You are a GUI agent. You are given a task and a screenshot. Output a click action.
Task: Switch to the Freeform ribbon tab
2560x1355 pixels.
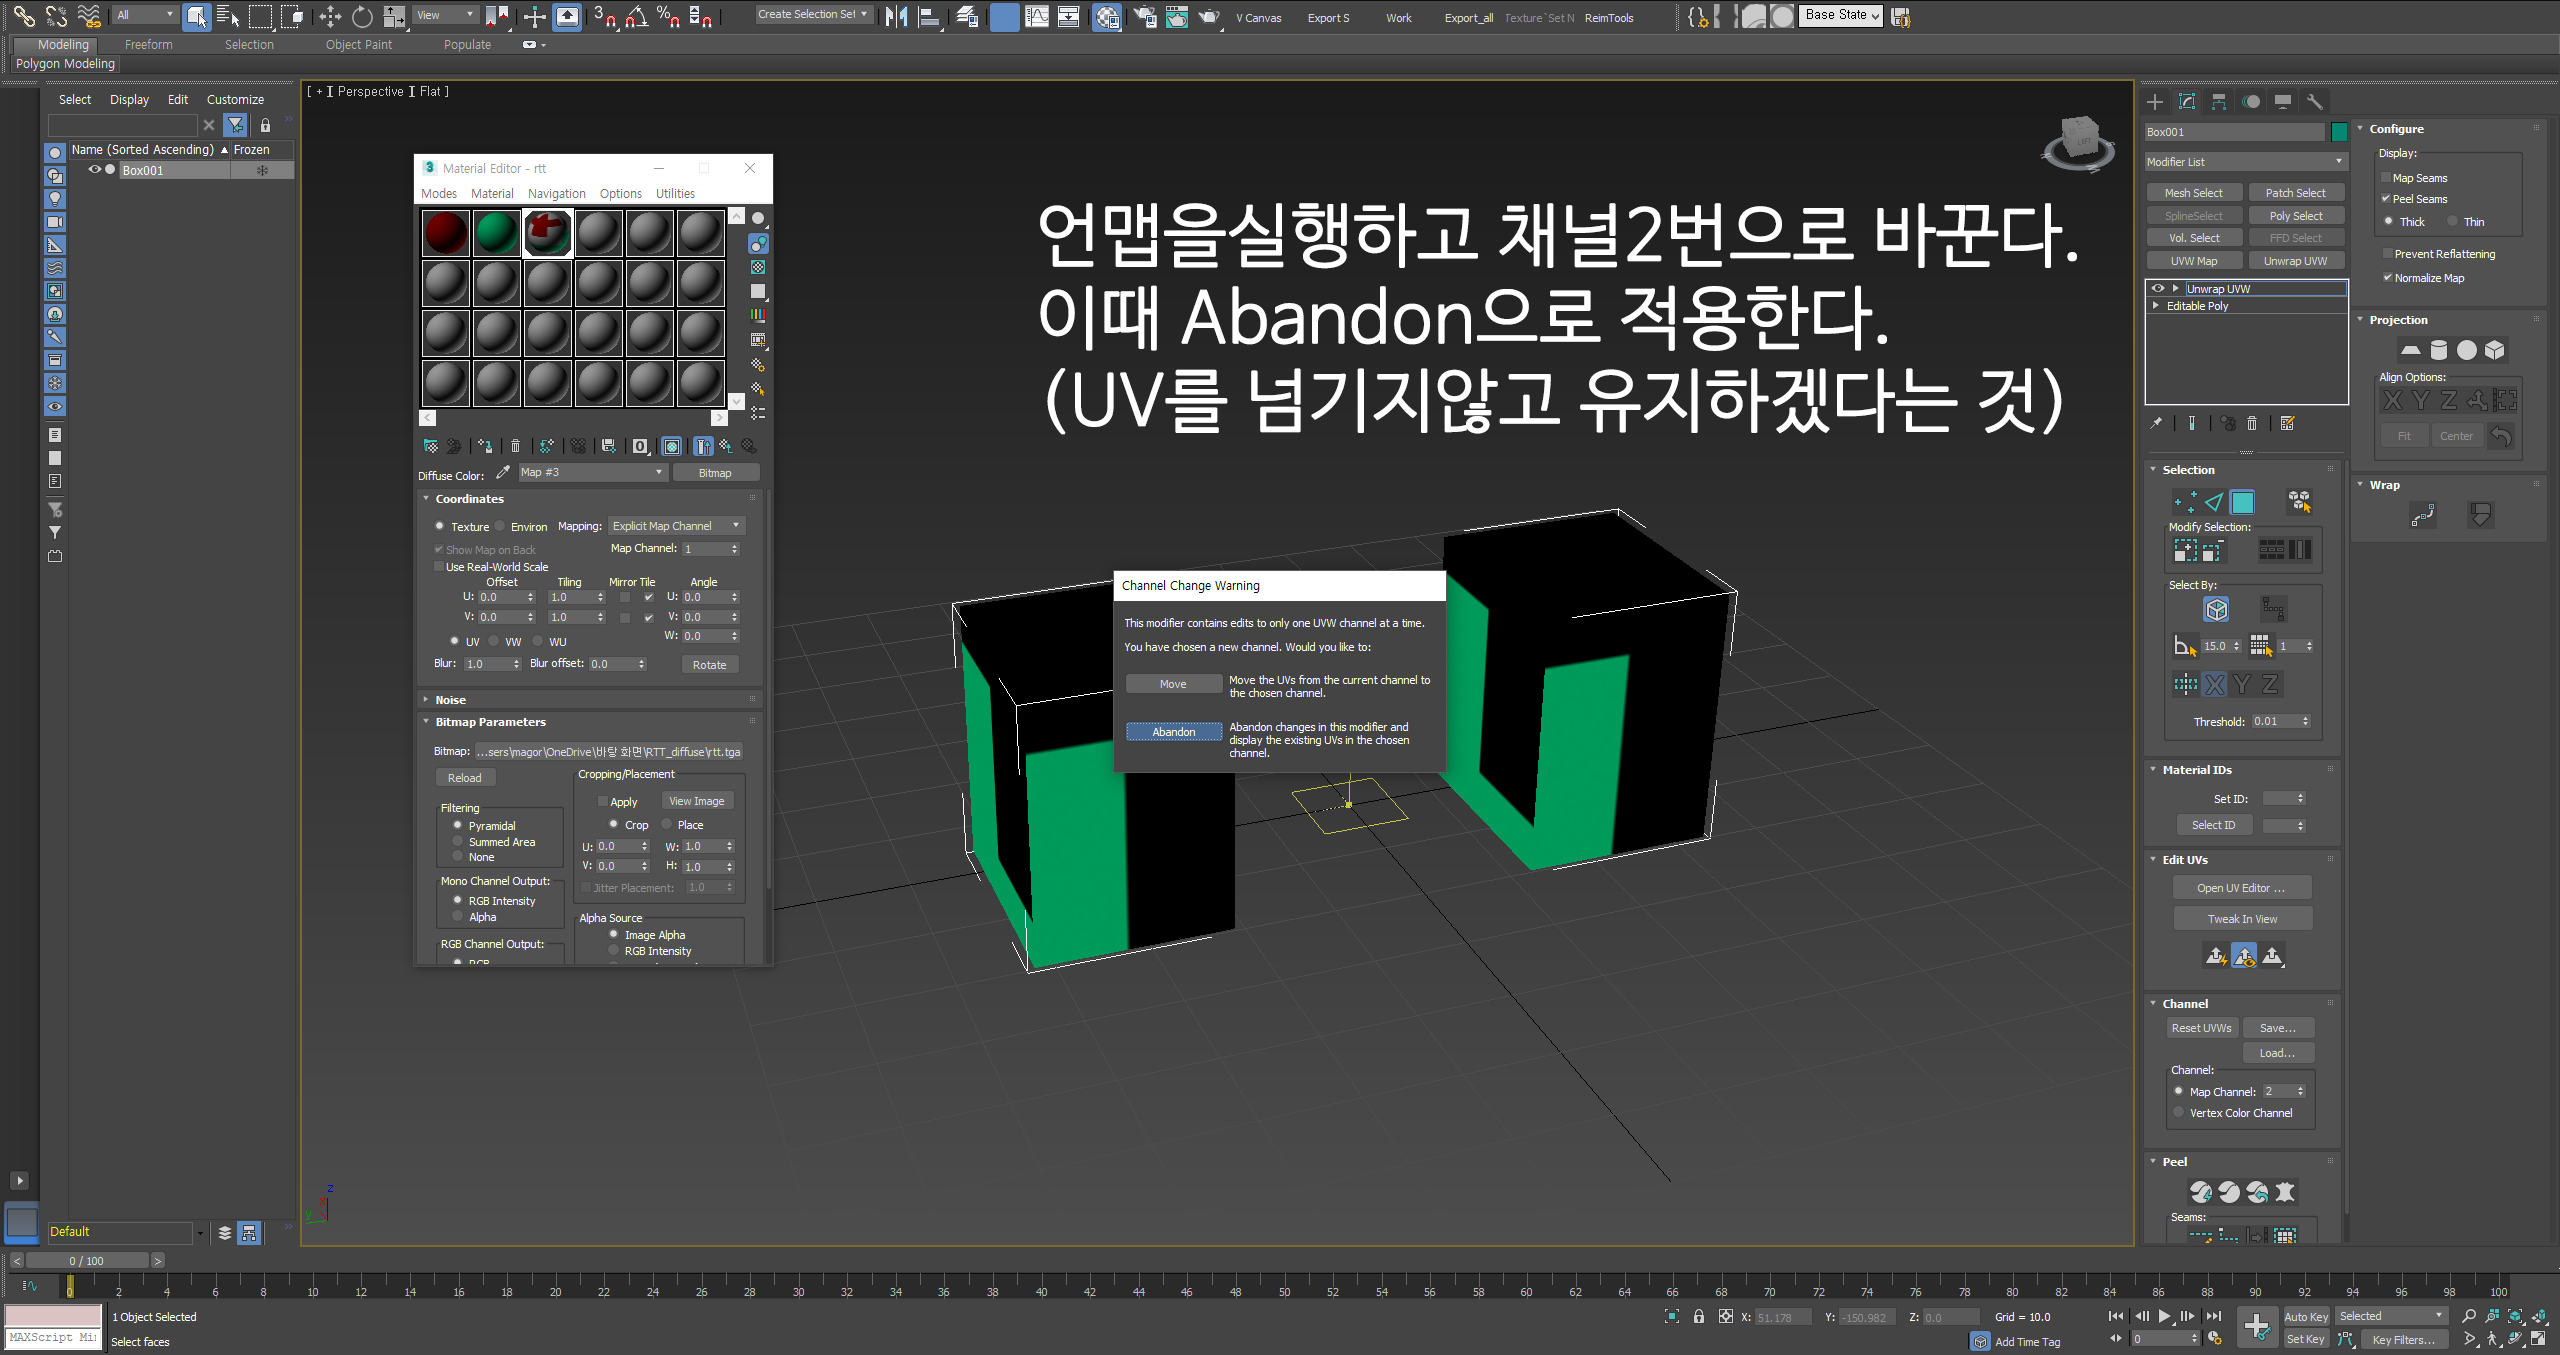tap(148, 45)
